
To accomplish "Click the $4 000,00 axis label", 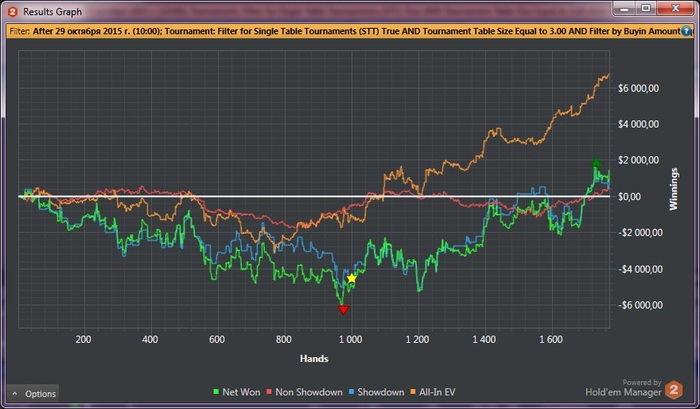I will [x=638, y=124].
